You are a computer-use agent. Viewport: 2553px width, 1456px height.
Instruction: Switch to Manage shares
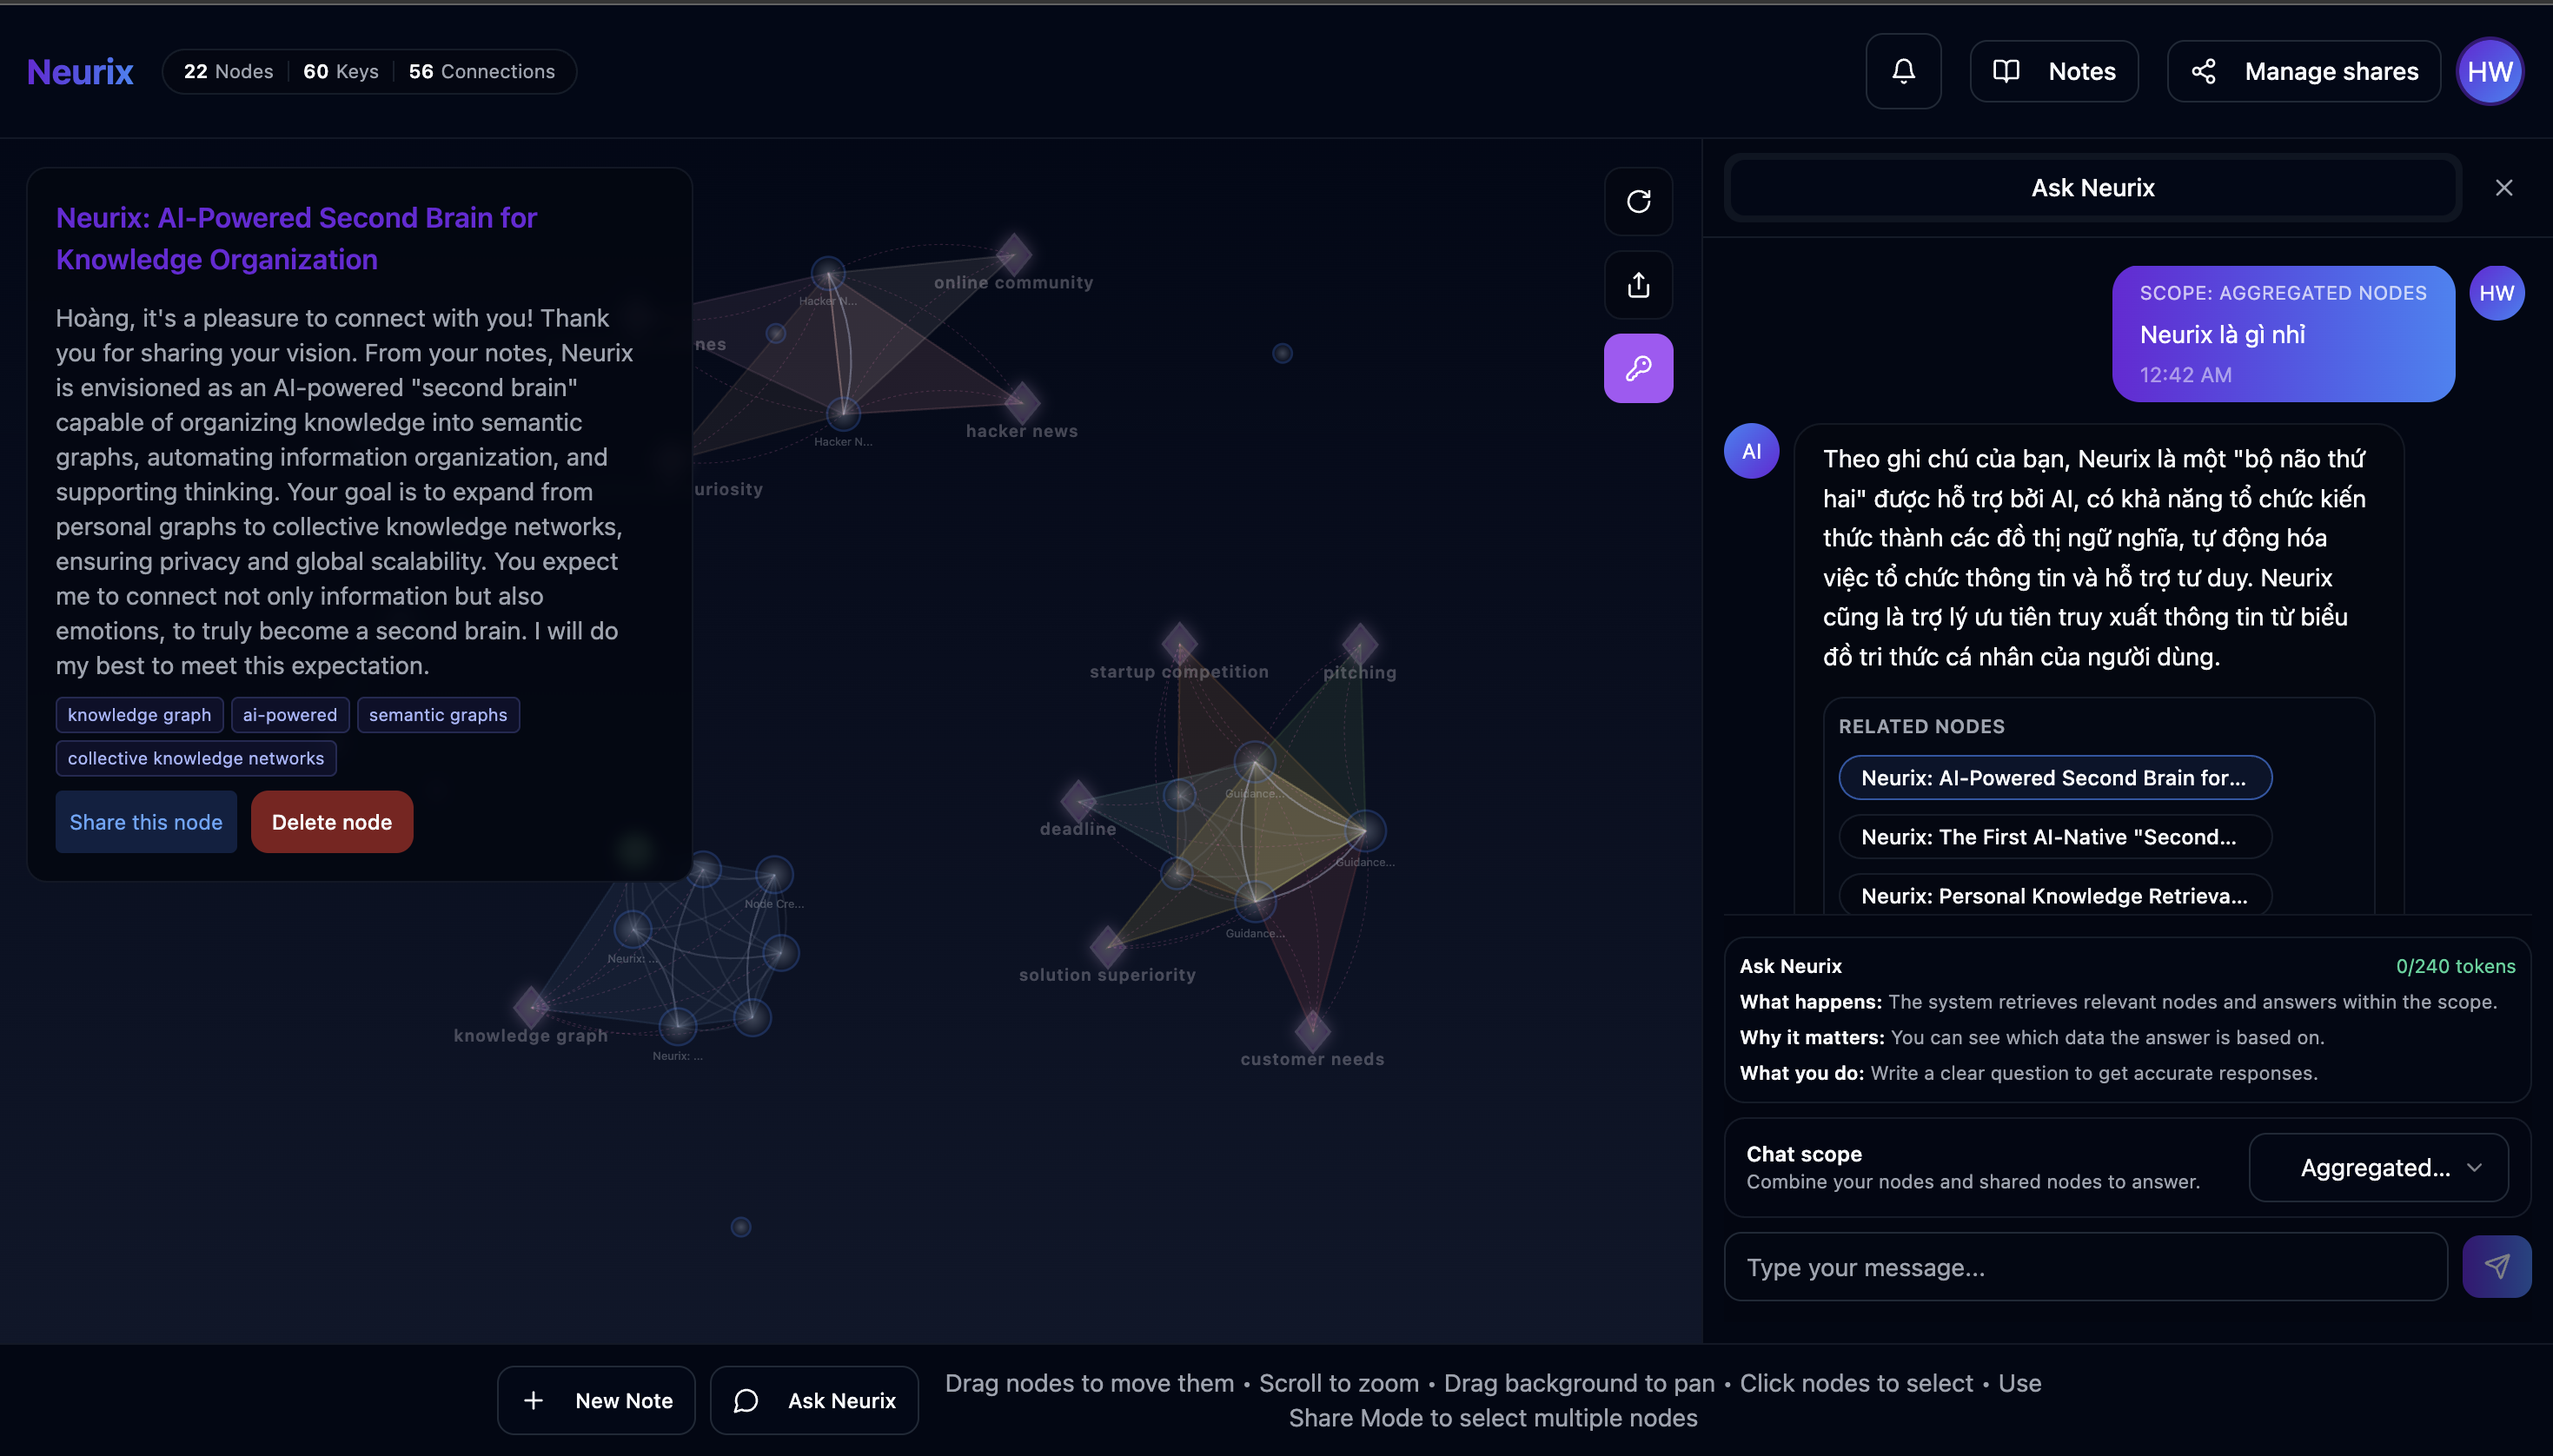(2300, 71)
